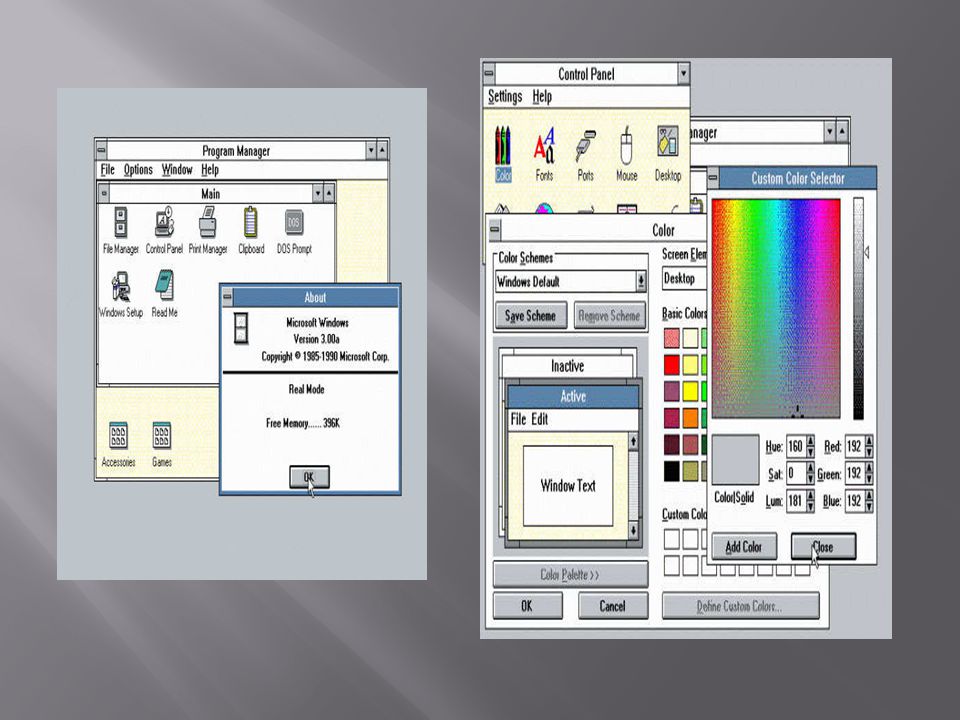Click Close in Custom Color Selector

pyautogui.click(x=823, y=546)
